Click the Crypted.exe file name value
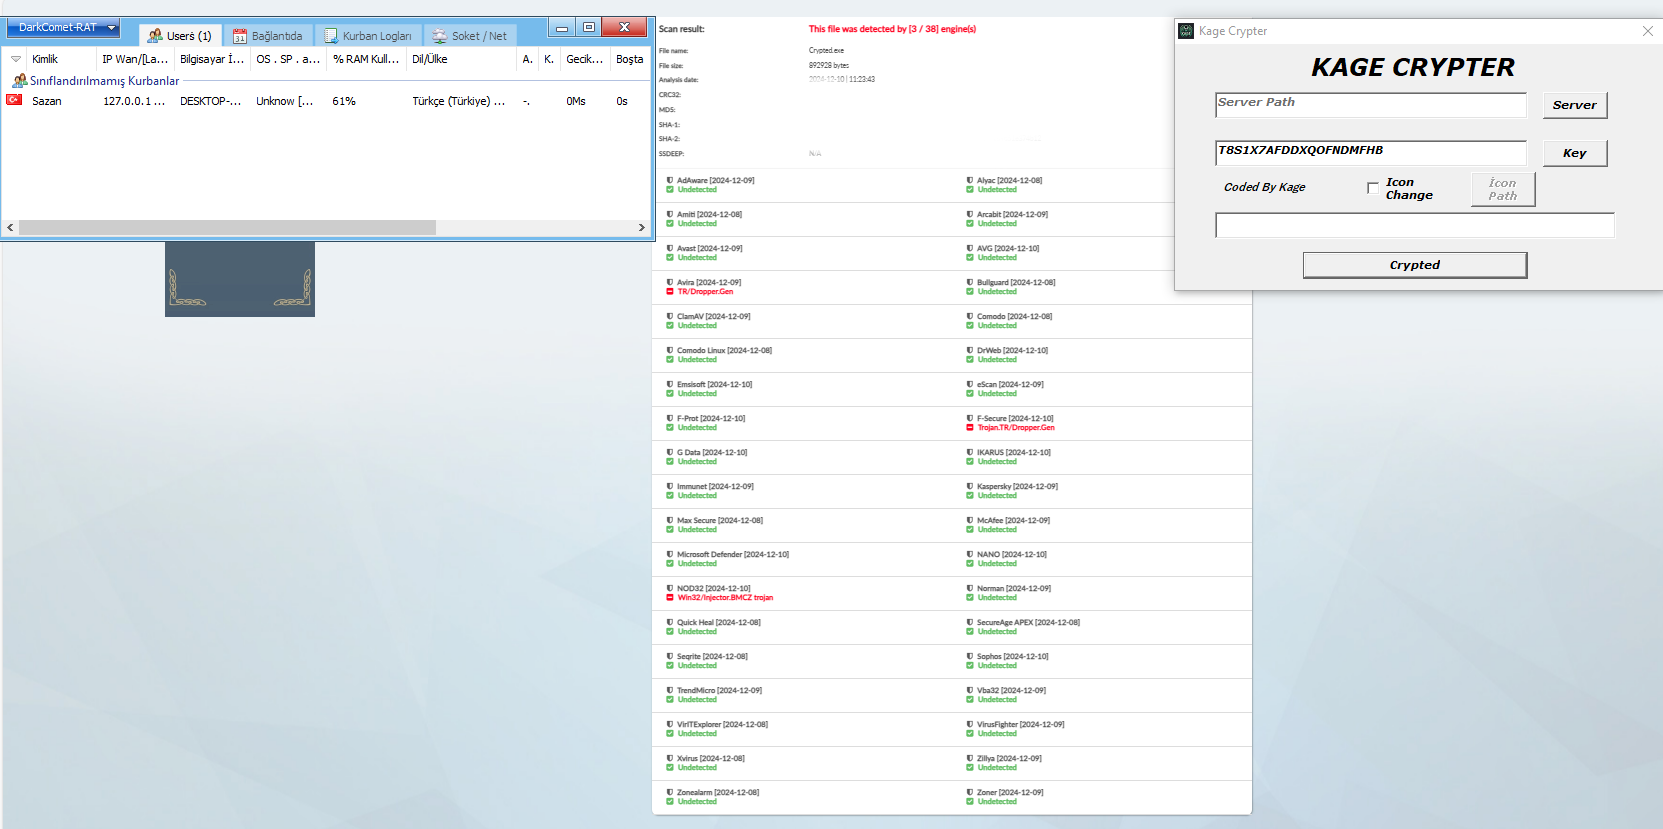 [x=826, y=50]
